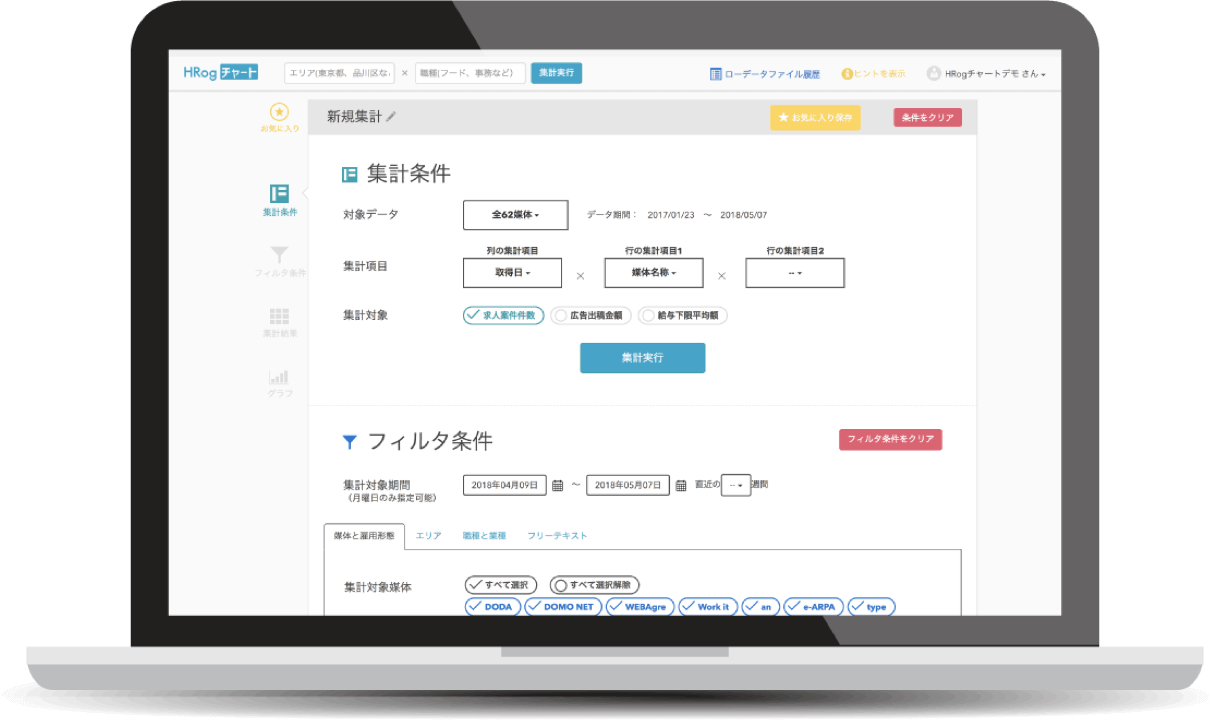Click the large 集計実行 button
The image size is (1210, 720).
click(642, 357)
